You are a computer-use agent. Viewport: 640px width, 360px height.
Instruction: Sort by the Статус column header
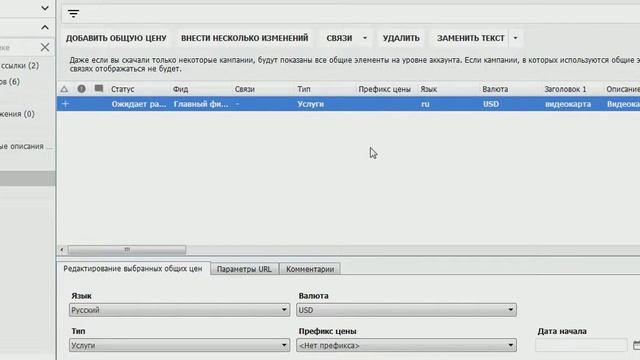coord(122,89)
